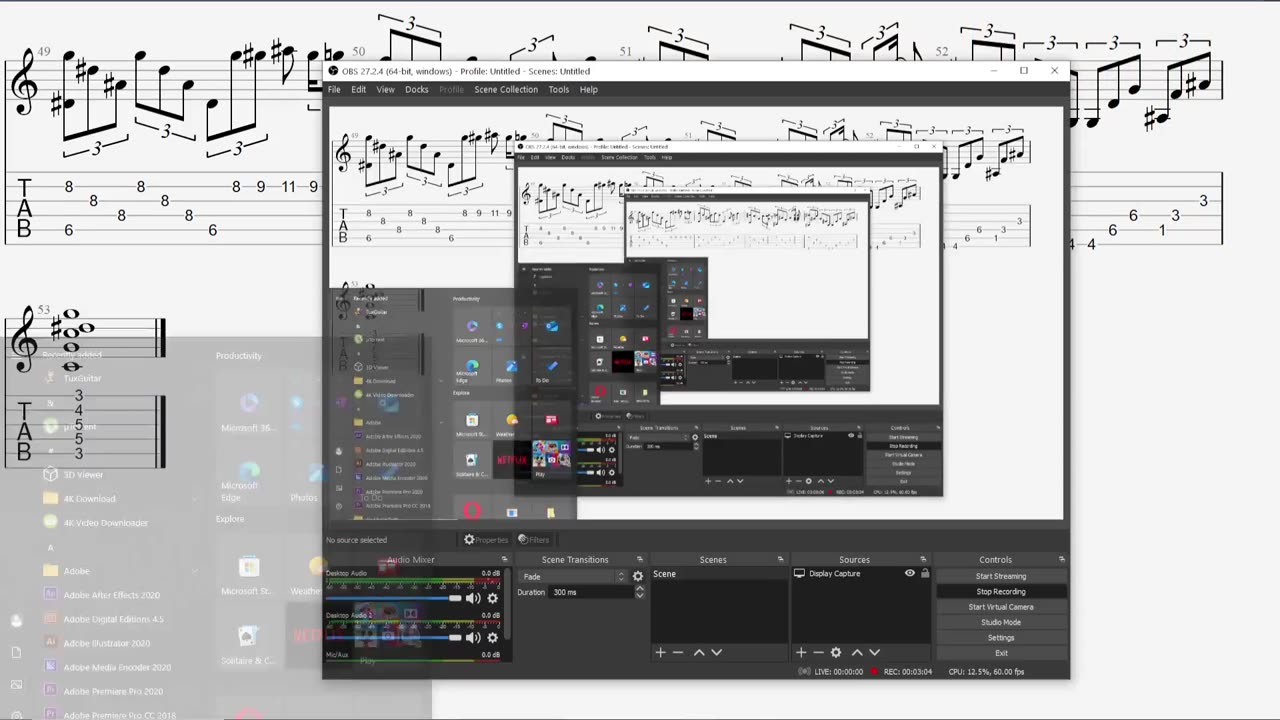Viewport: 1280px width, 720px height.
Task: Click the Adobe Media Encoder 2020 icon
Action: click(51, 667)
